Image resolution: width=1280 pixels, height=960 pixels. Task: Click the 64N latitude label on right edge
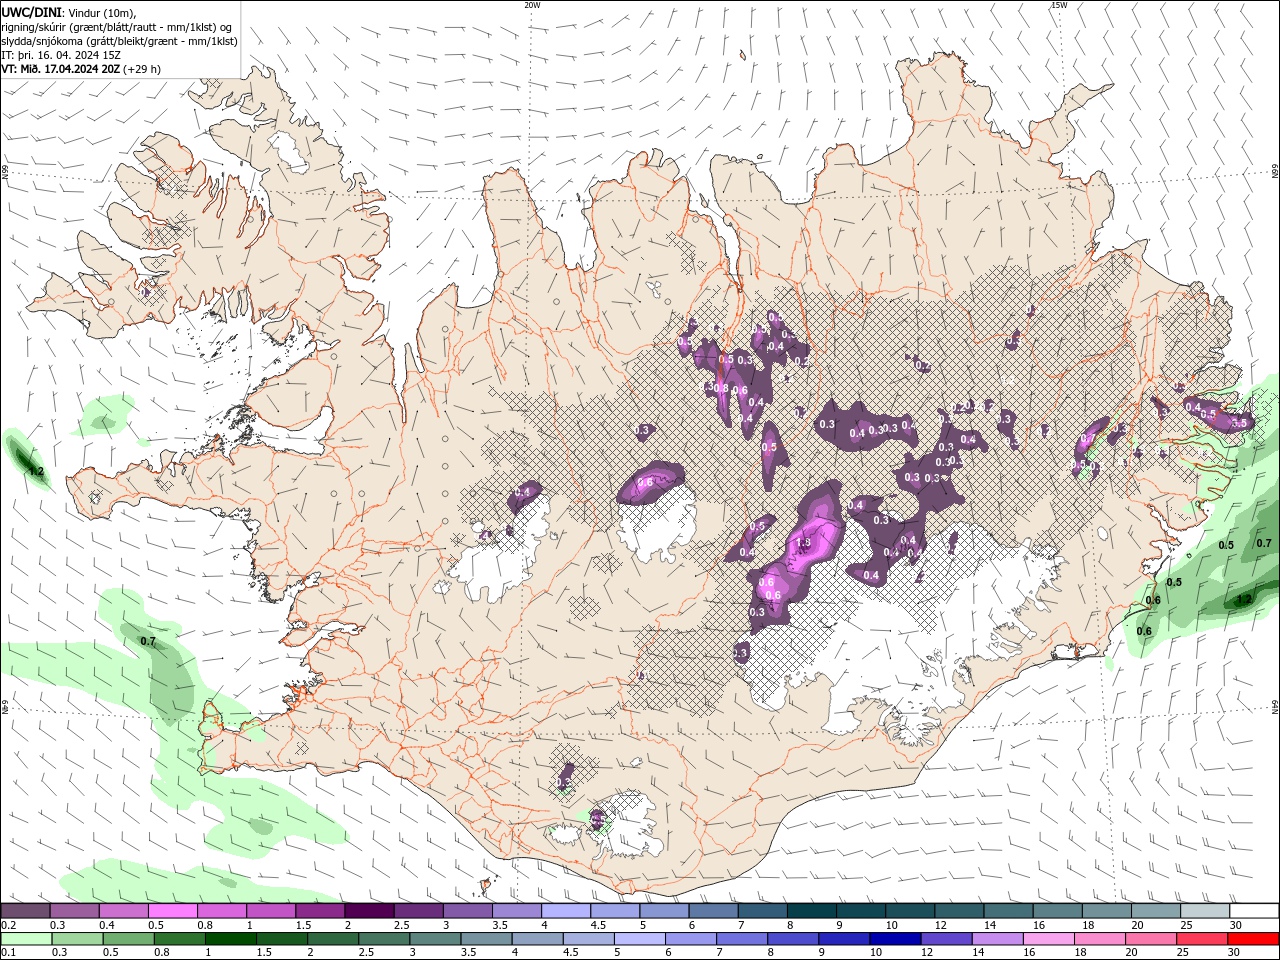coord(1275,706)
